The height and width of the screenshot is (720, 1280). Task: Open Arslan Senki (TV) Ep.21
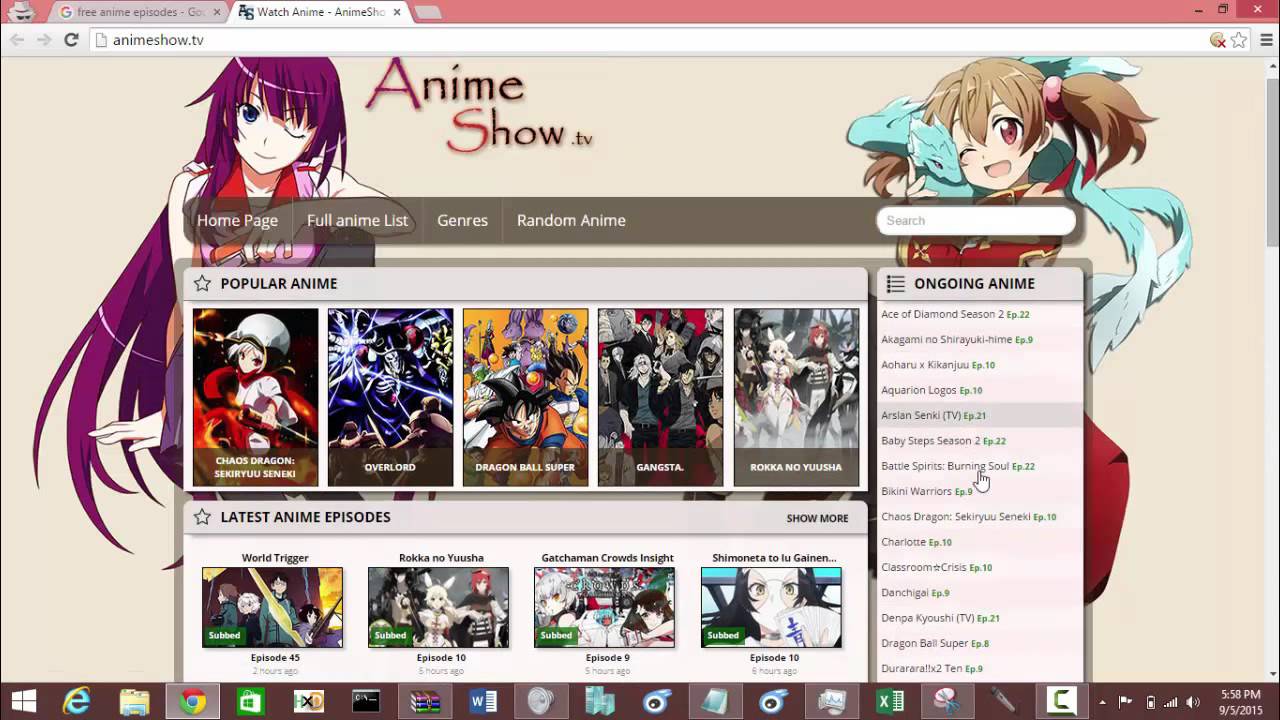[980, 415]
